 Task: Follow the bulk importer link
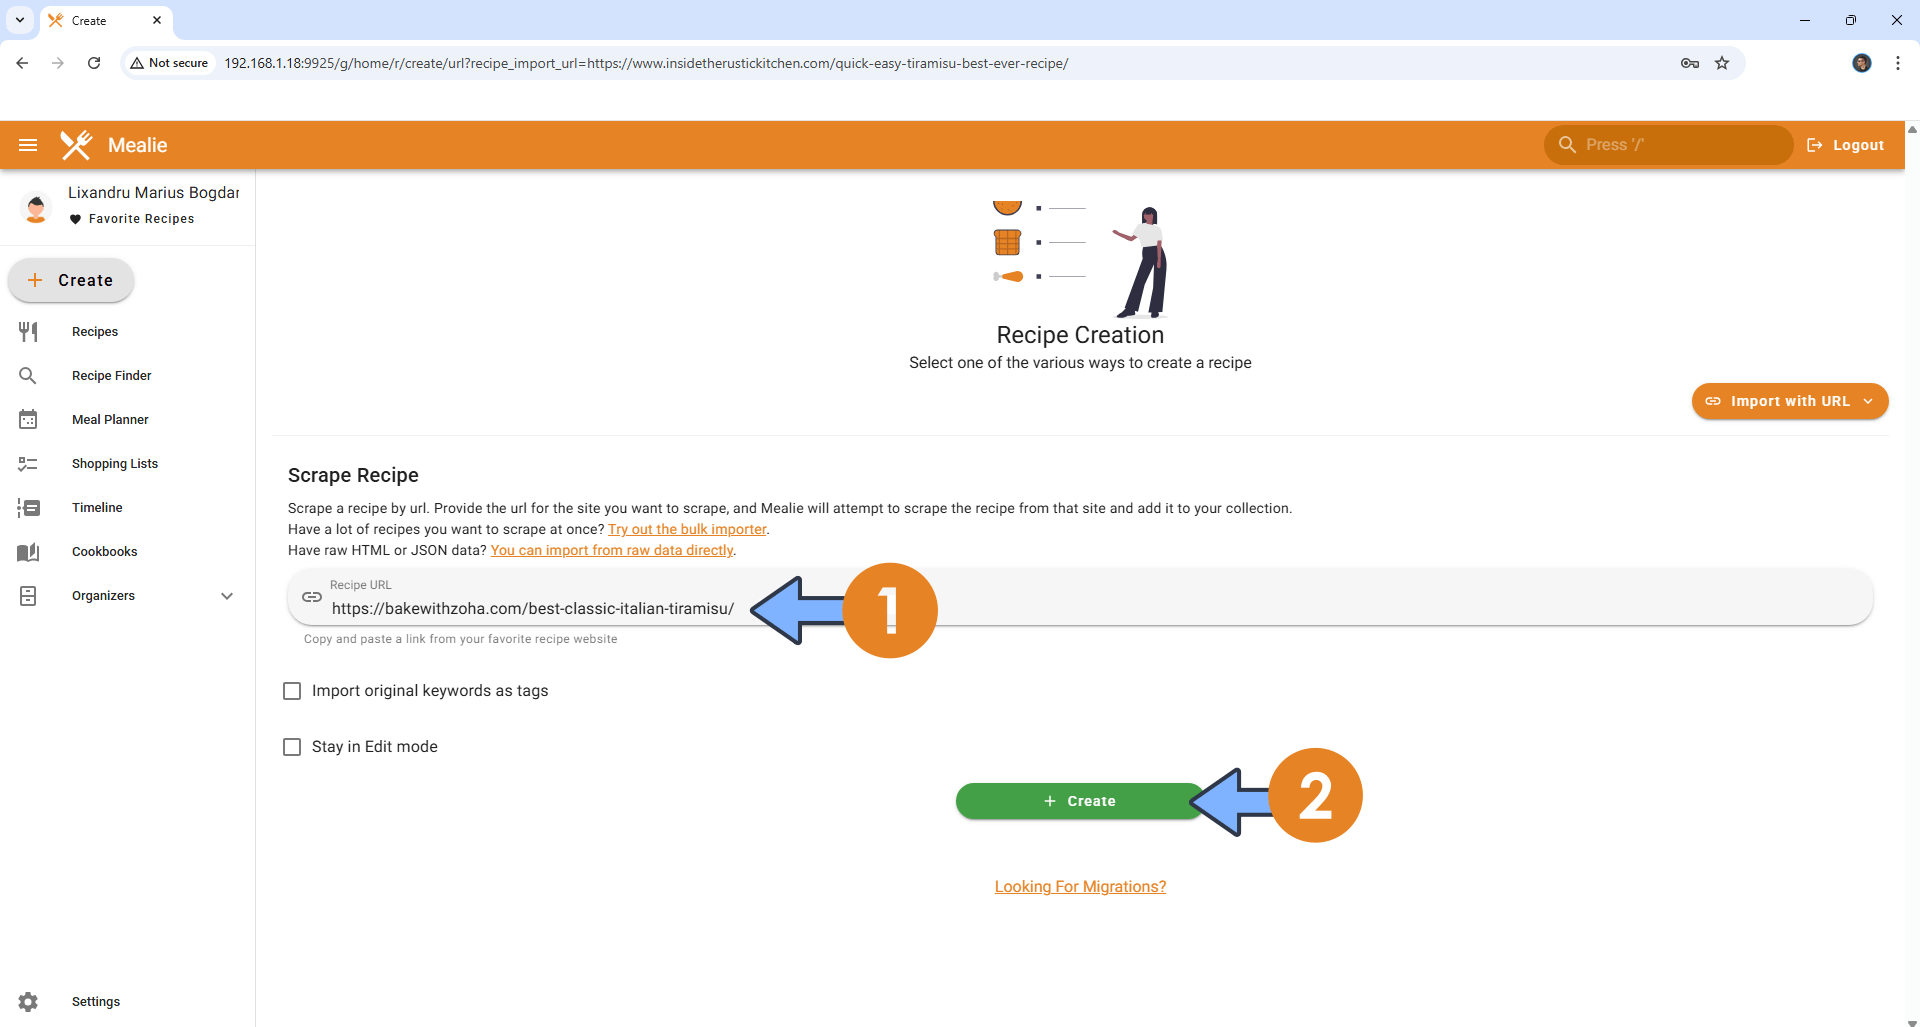pyautogui.click(x=687, y=529)
